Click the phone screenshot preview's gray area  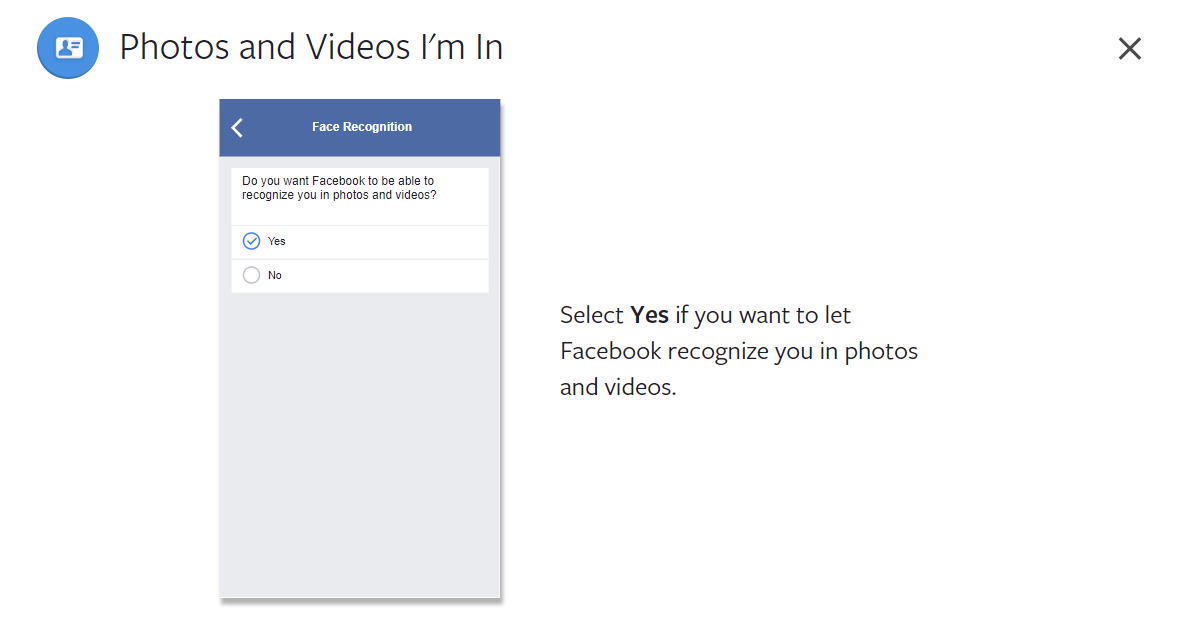click(x=360, y=444)
